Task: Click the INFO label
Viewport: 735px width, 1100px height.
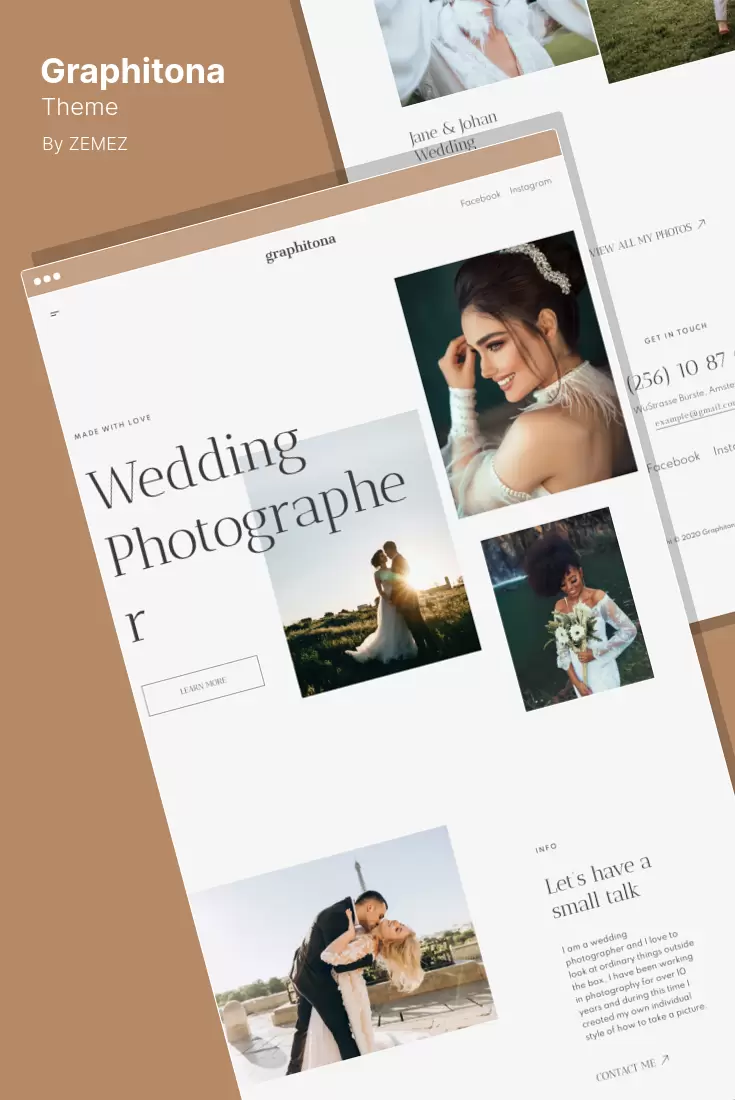Action: point(546,848)
